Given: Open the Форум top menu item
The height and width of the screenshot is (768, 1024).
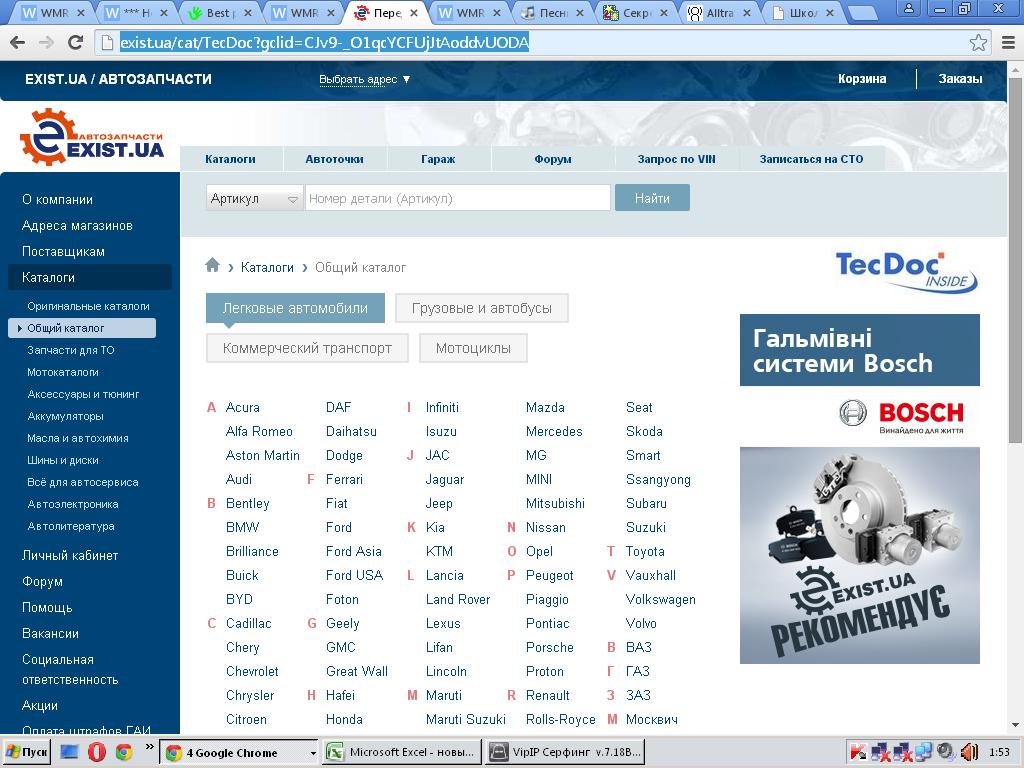Looking at the screenshot, I should pos(552,159).
